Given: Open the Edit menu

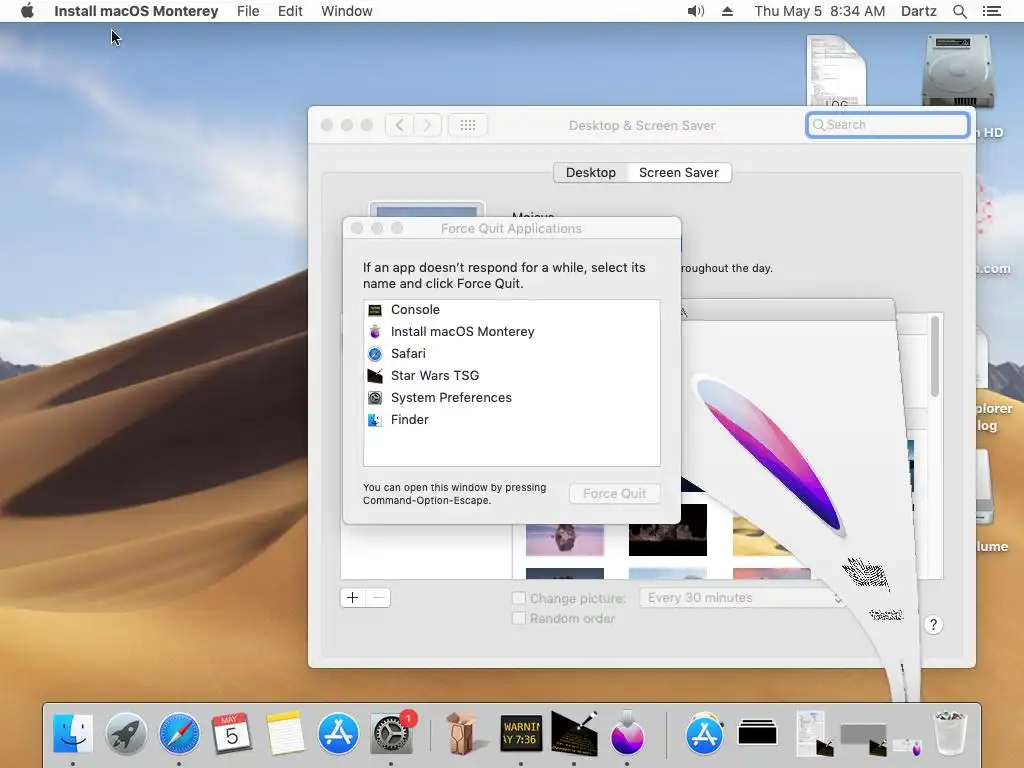Looking at the screenshot, I should click(290, 11).
